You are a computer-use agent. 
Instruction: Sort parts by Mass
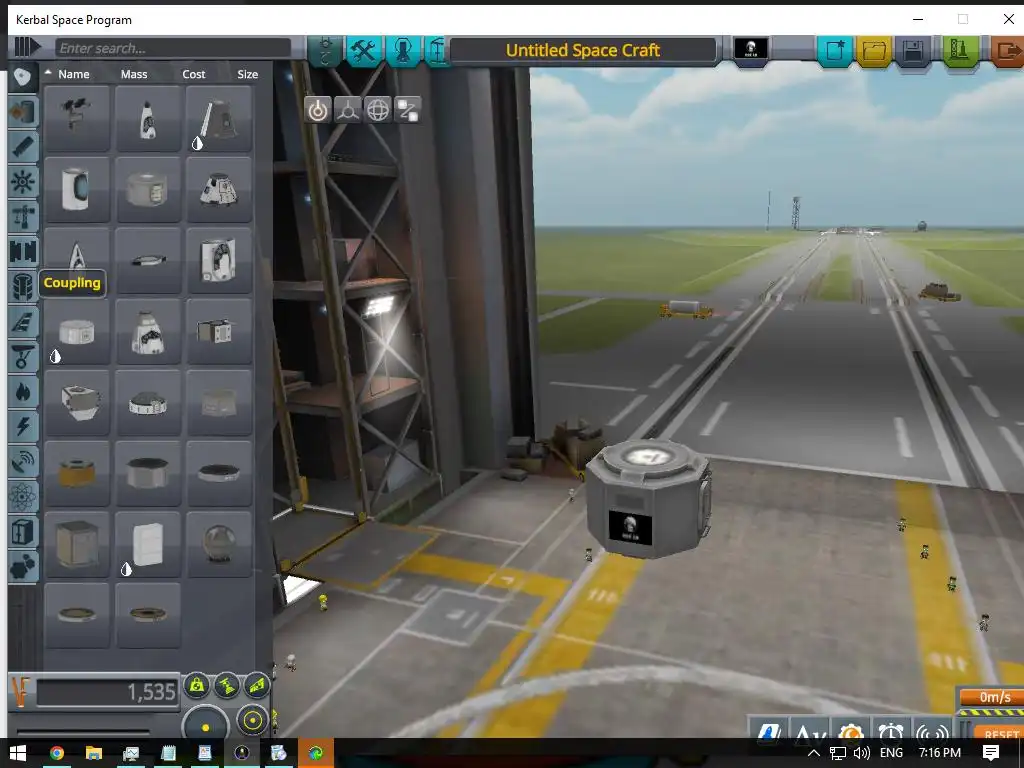tap(134, 74)
